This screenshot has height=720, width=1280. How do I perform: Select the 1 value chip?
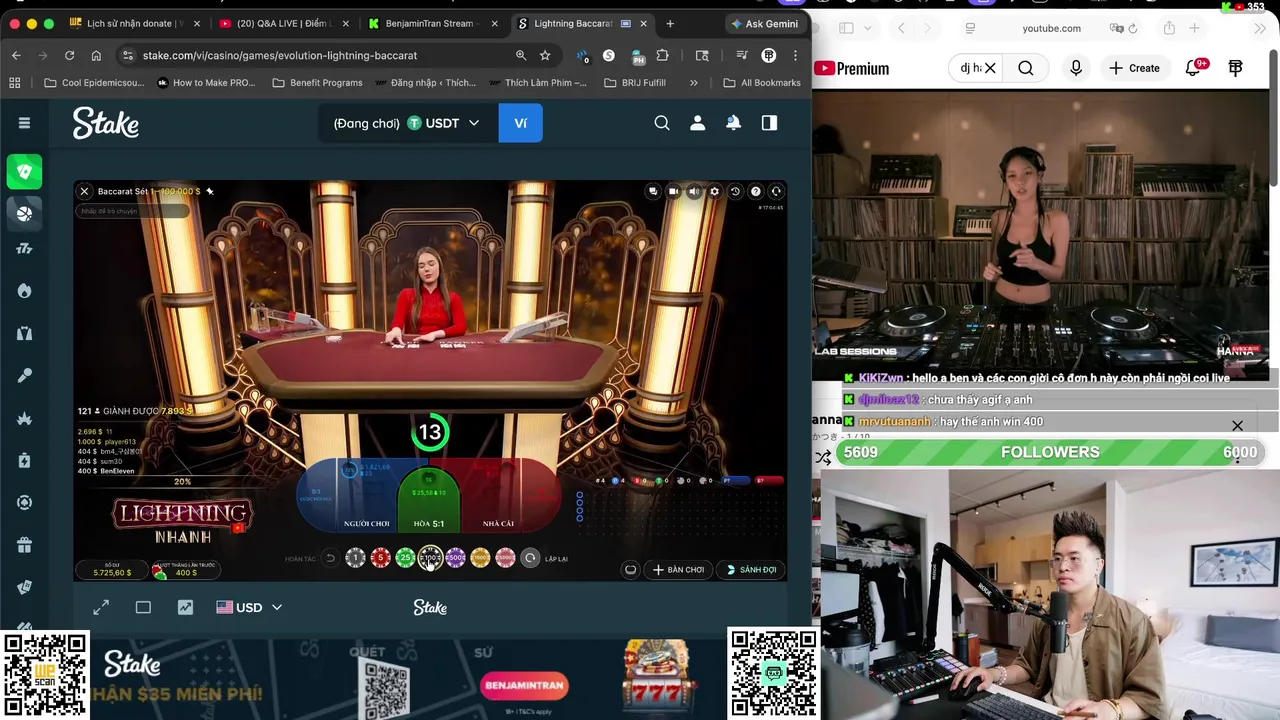[355, 558]
